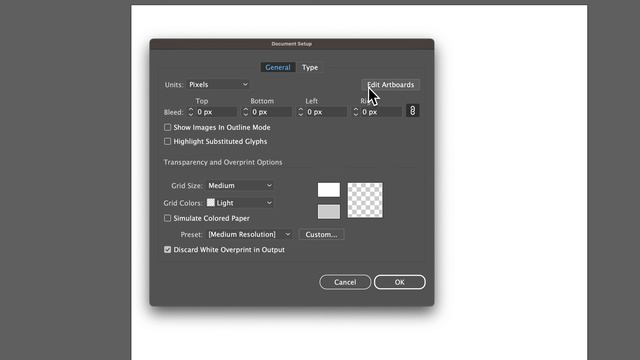This screenshot has width=640, height=360.
Task: Open the Grid Colors dropdown
Action: point(240,203)
